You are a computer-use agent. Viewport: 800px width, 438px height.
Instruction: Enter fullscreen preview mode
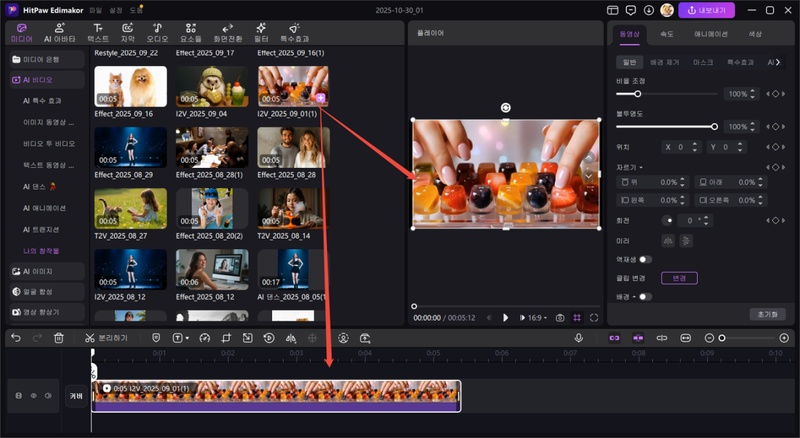(x=594, y=317)
